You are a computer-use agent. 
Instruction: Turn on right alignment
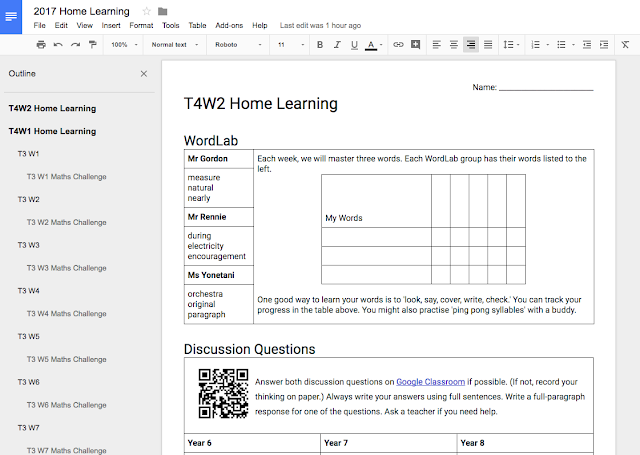click(471, 44)
